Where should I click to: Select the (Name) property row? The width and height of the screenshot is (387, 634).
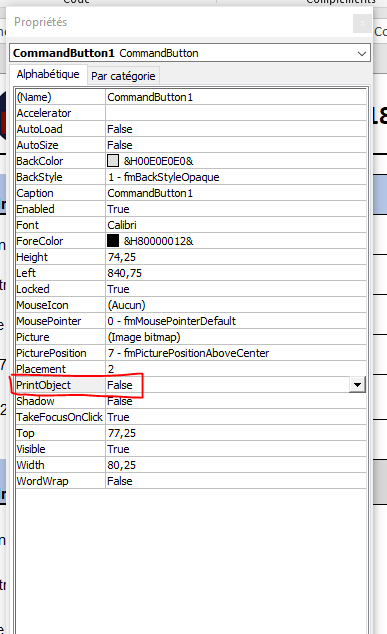click(x=191, y=97)
